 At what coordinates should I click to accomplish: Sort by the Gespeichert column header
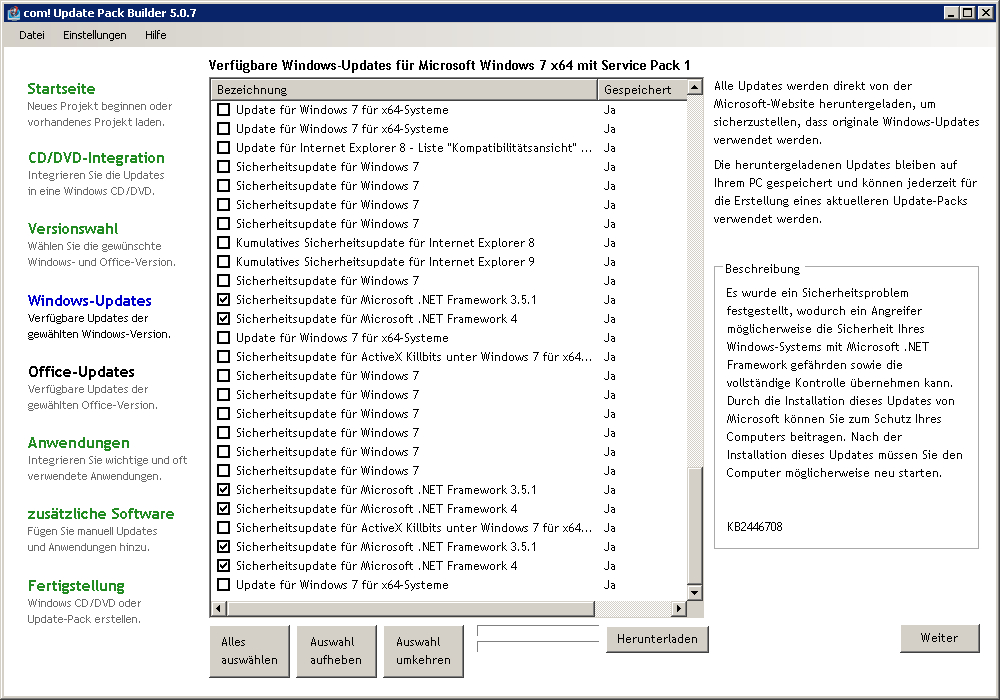642,90
